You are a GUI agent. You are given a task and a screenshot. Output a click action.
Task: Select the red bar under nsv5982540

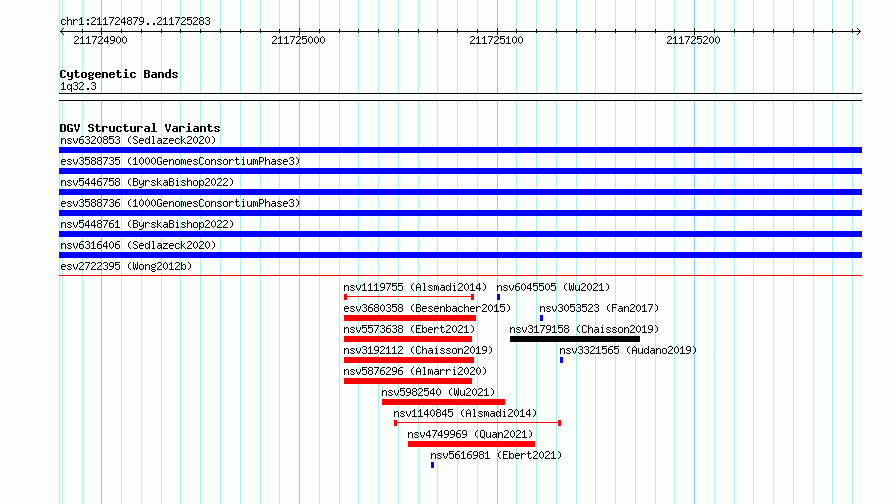point(443,402)
